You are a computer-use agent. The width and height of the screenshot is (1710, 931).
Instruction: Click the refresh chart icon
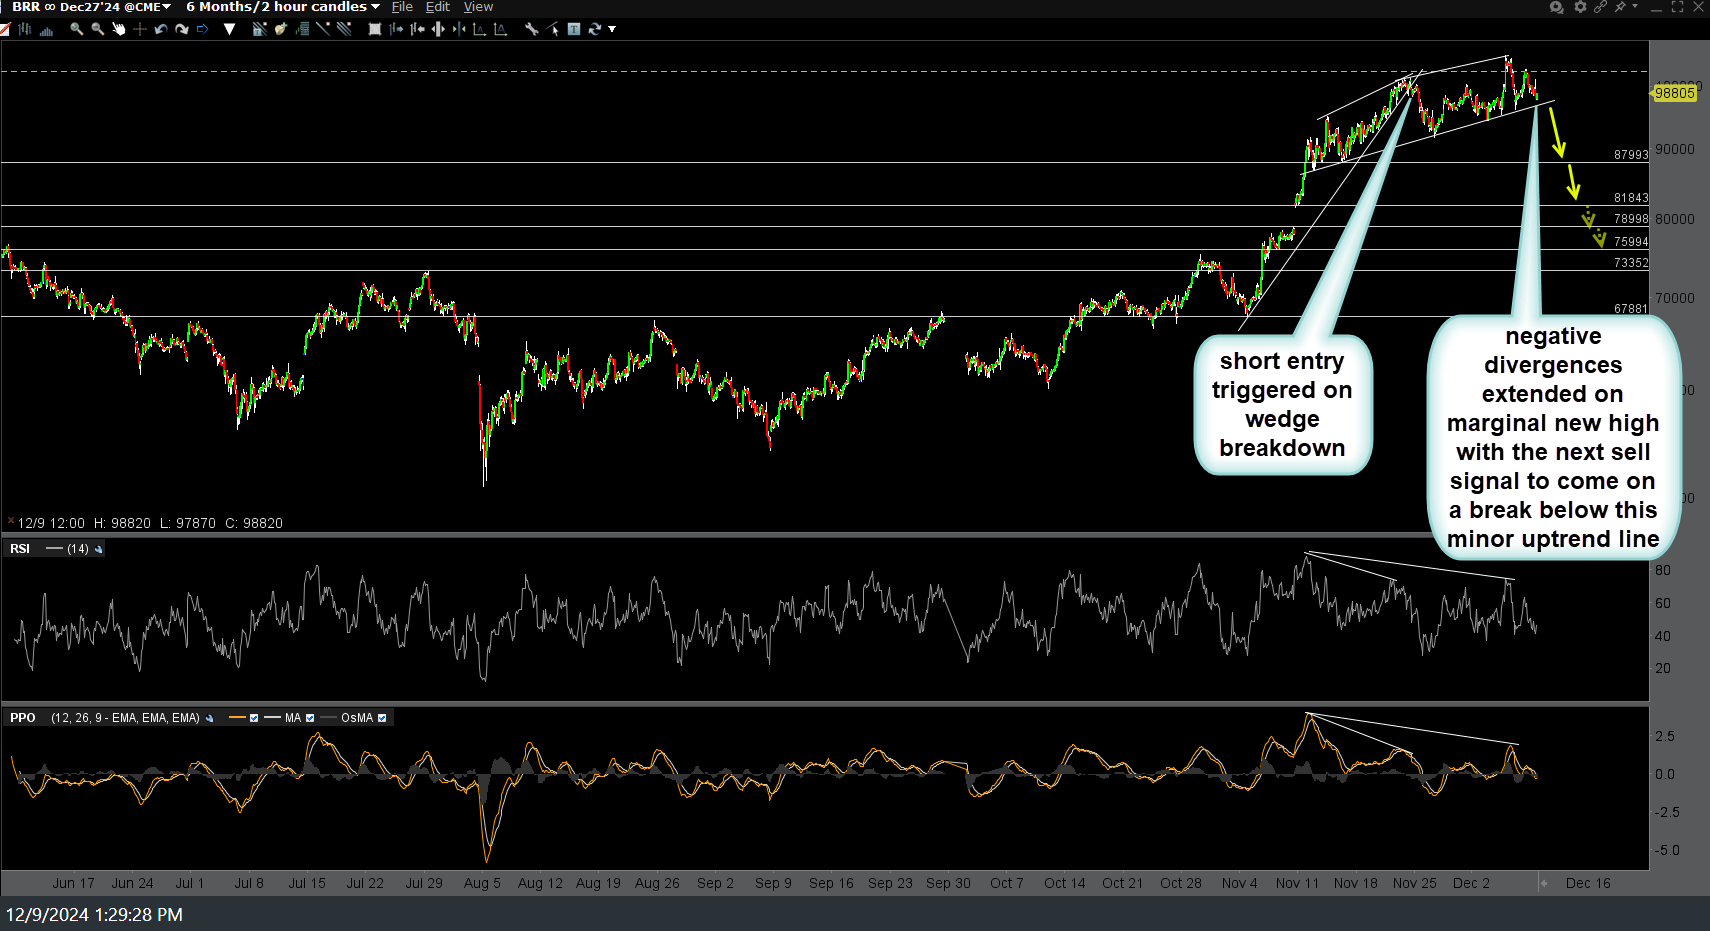tap(595, 29)
